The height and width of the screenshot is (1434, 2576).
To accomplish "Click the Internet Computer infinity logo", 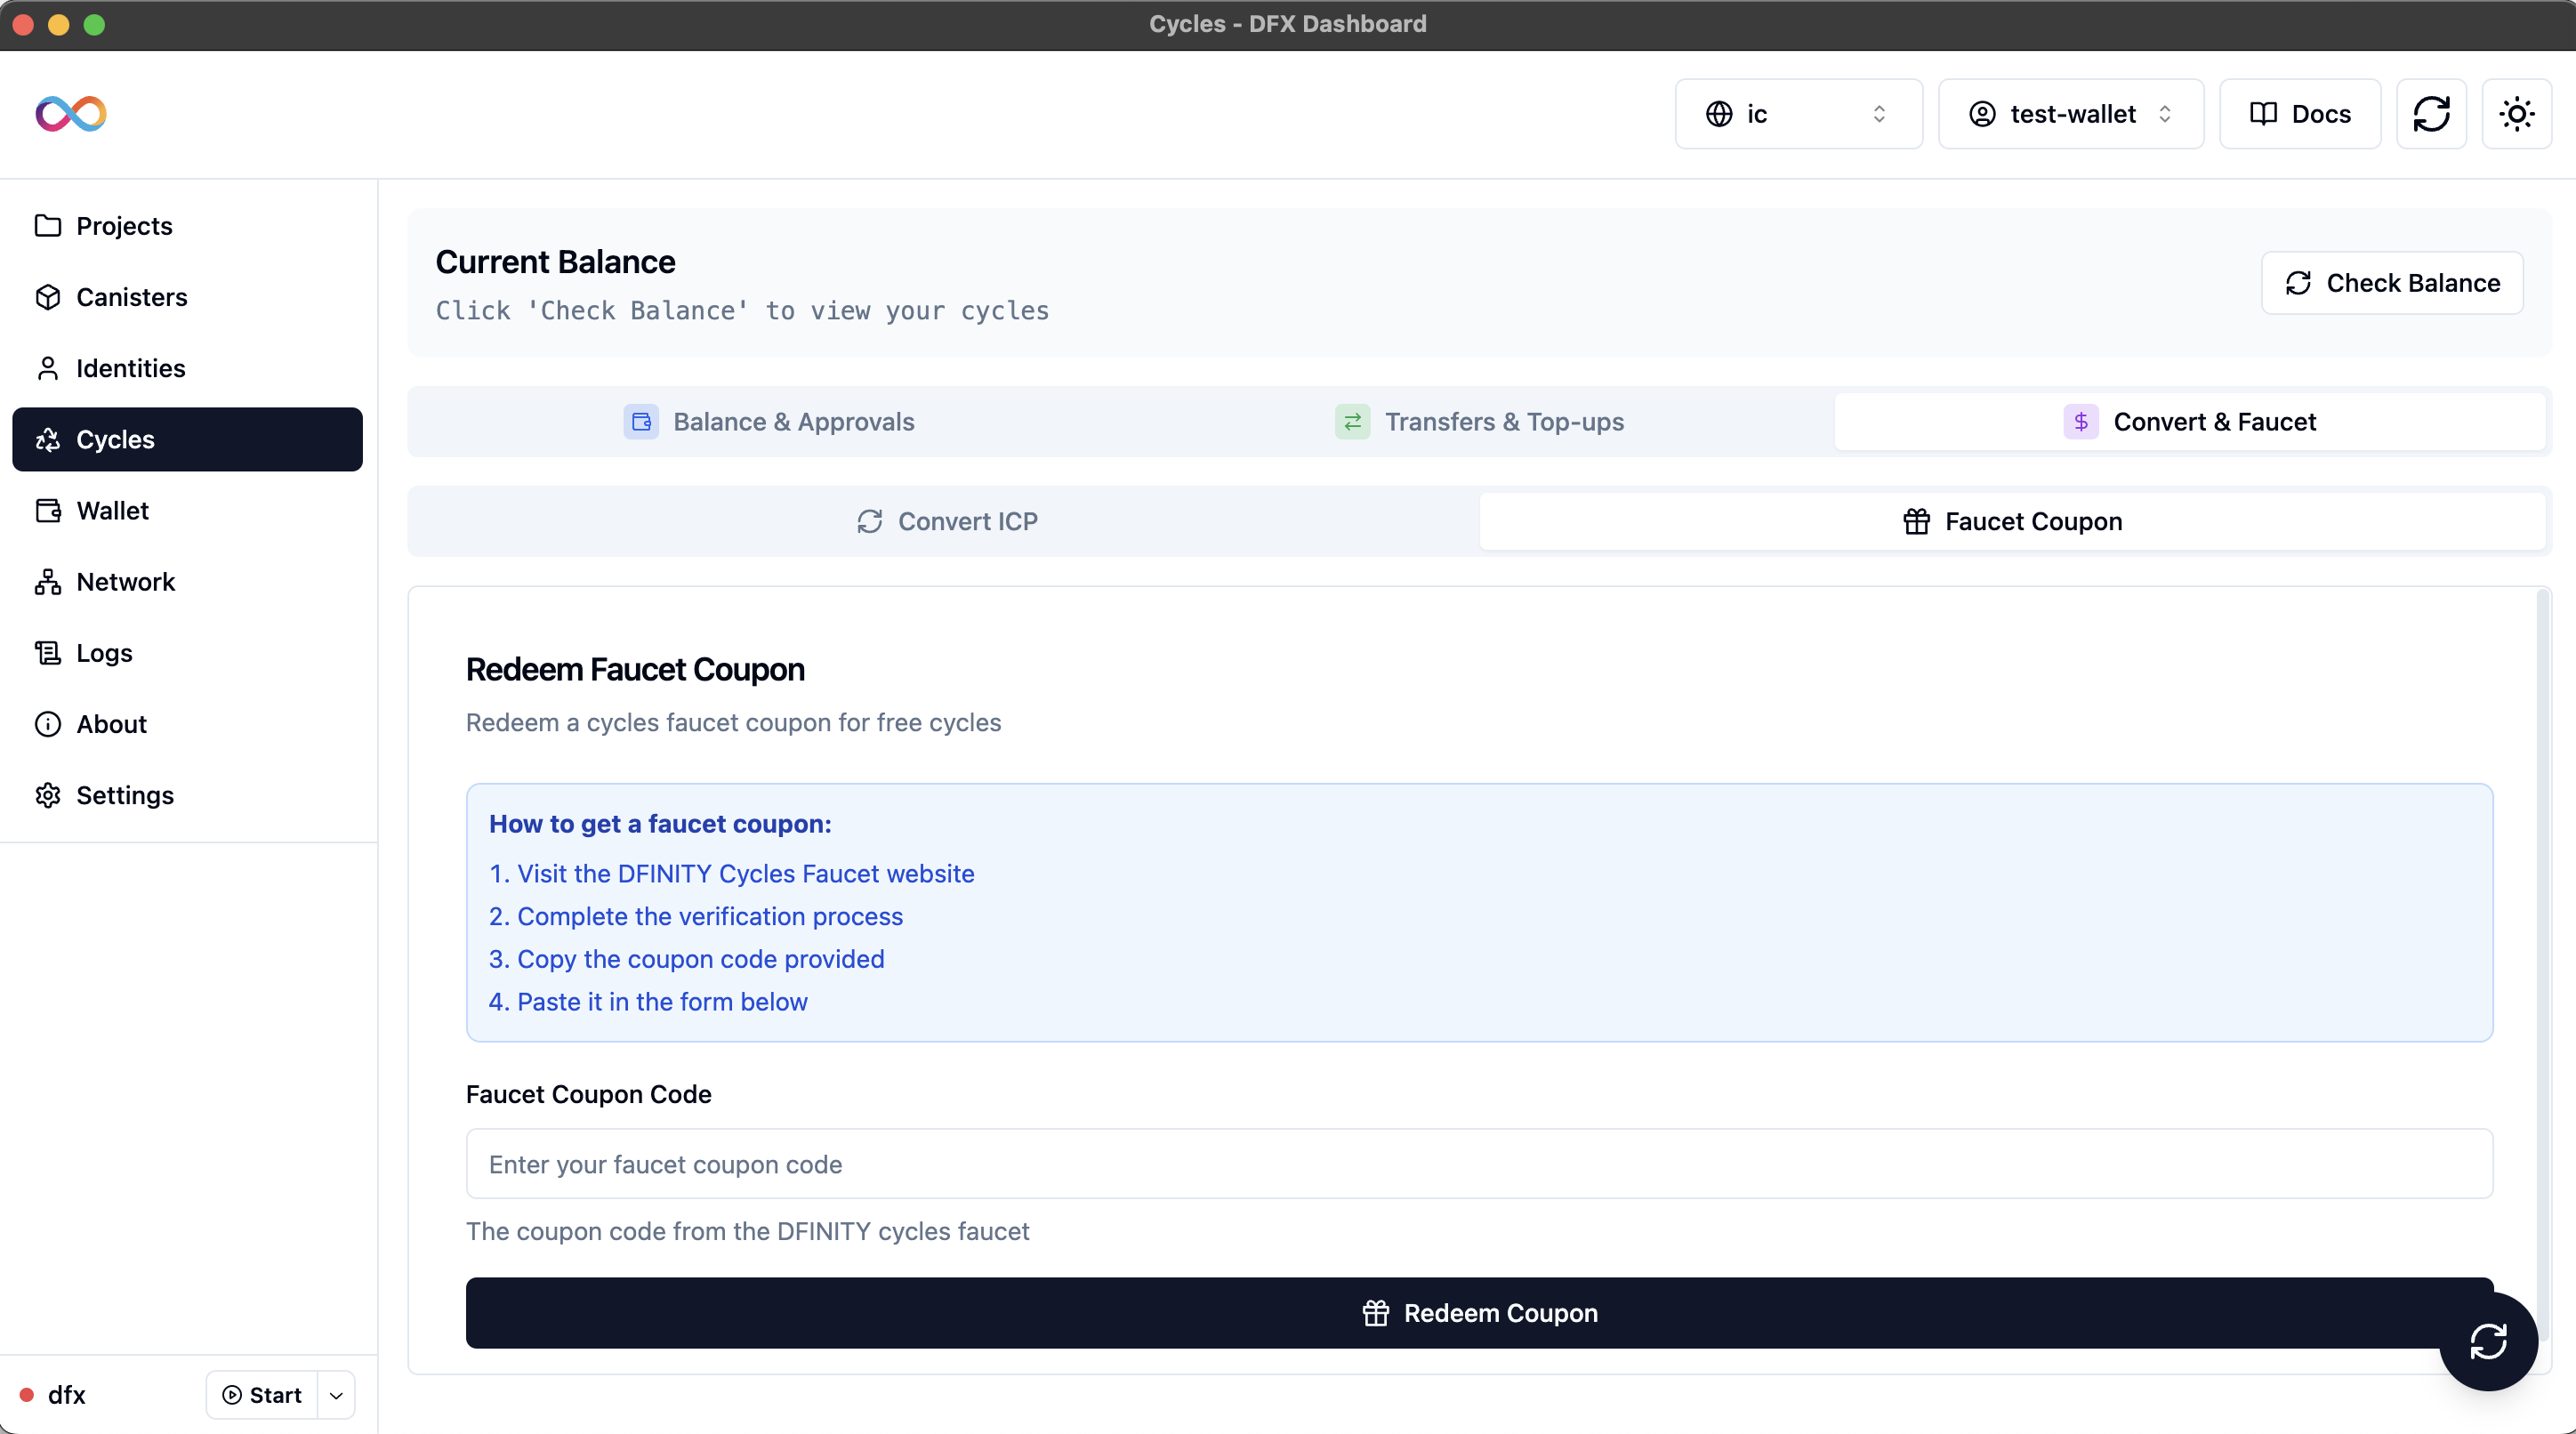I will click(x=70, y=114).
